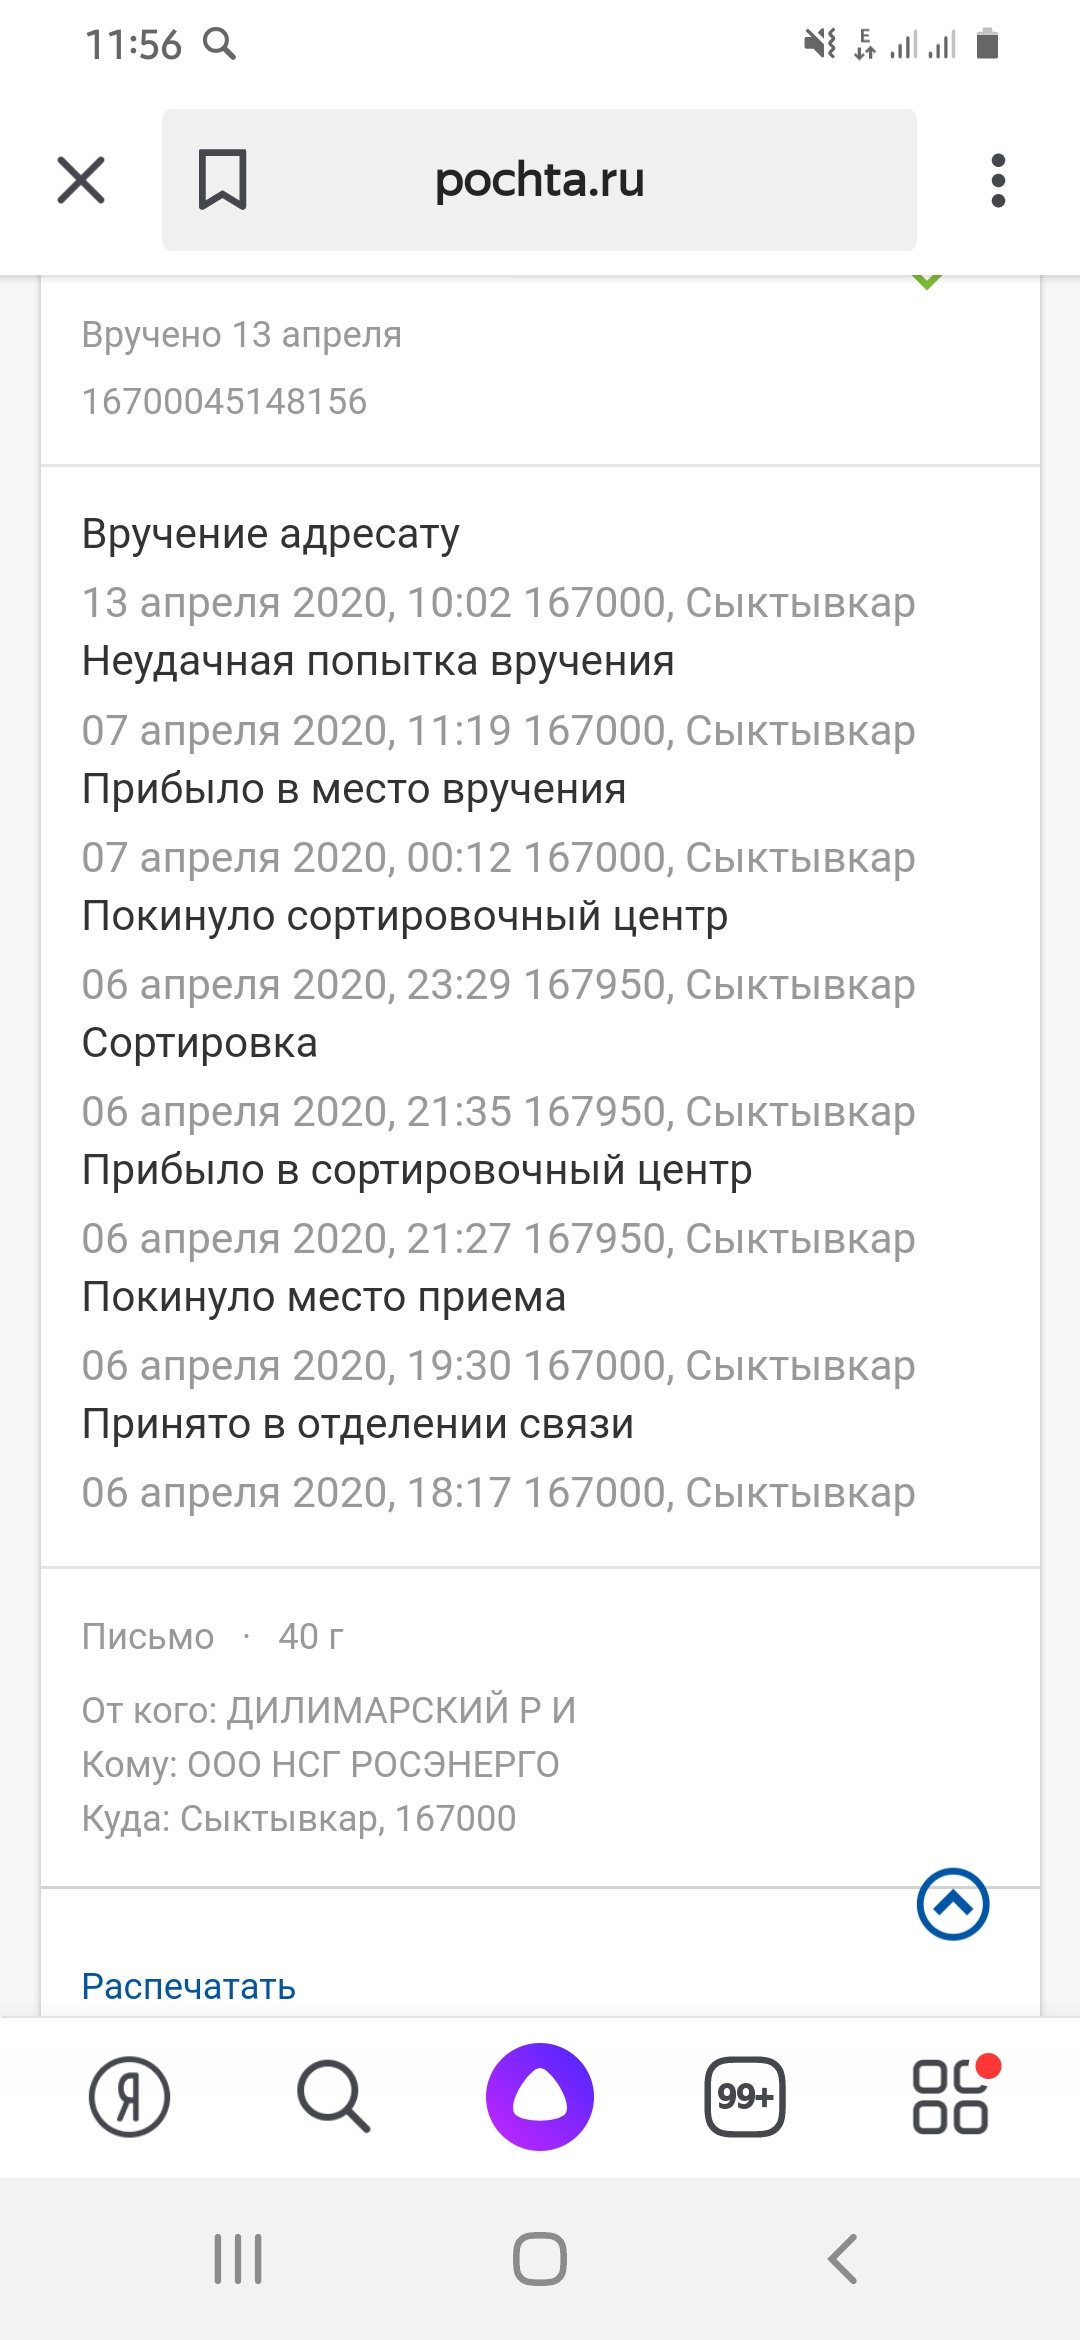Image resolution: width=1080 pixels, height=2340 pixels.
Task: Tap the status bar search icon
Action: [219, 44]
